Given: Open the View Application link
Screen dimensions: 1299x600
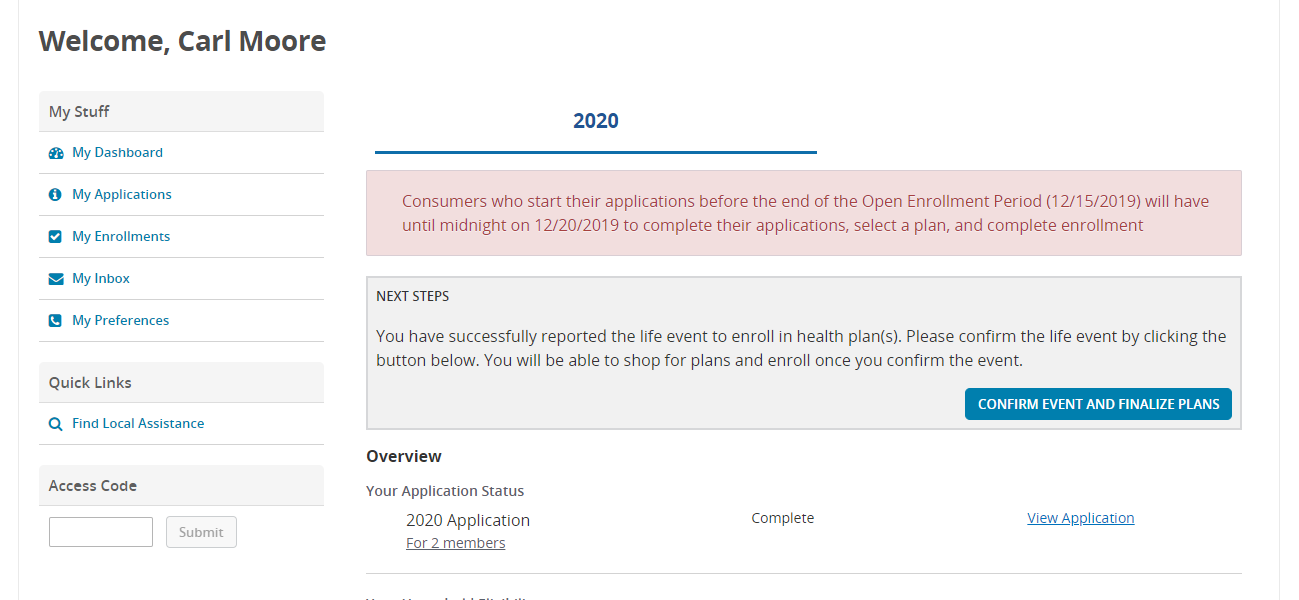Looking at the screenshot, I should (x=1081, y=518).
